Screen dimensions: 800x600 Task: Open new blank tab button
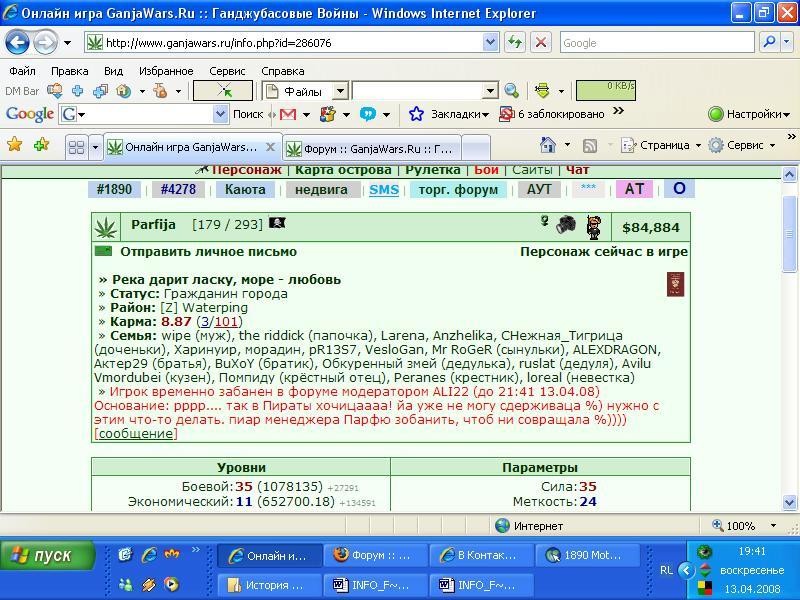pyautogui.click(x=476, y=148)
